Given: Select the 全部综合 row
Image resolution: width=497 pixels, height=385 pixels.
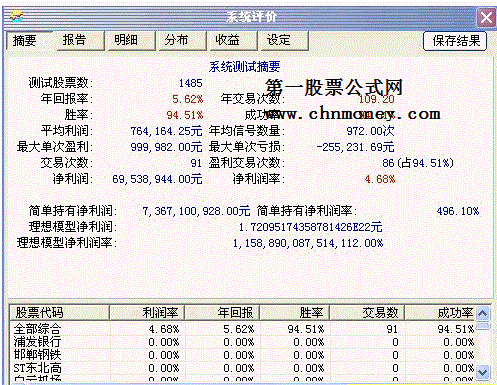Looking at the screenshot, I should 243,329.
